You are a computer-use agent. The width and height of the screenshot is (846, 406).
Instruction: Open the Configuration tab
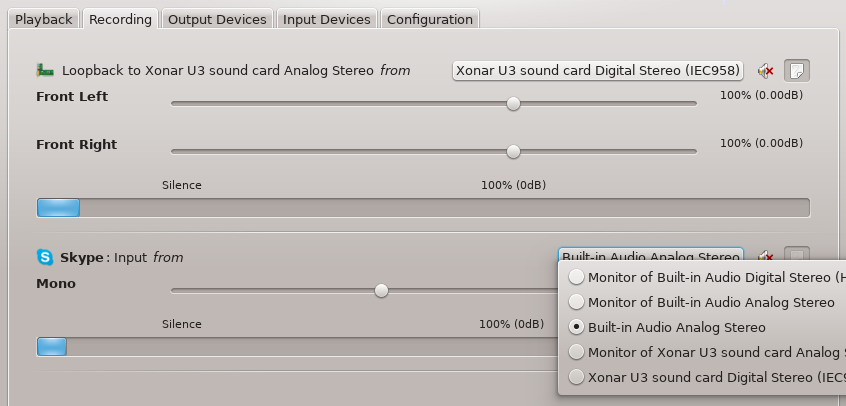pyautogui.click(x=429, y=19)
